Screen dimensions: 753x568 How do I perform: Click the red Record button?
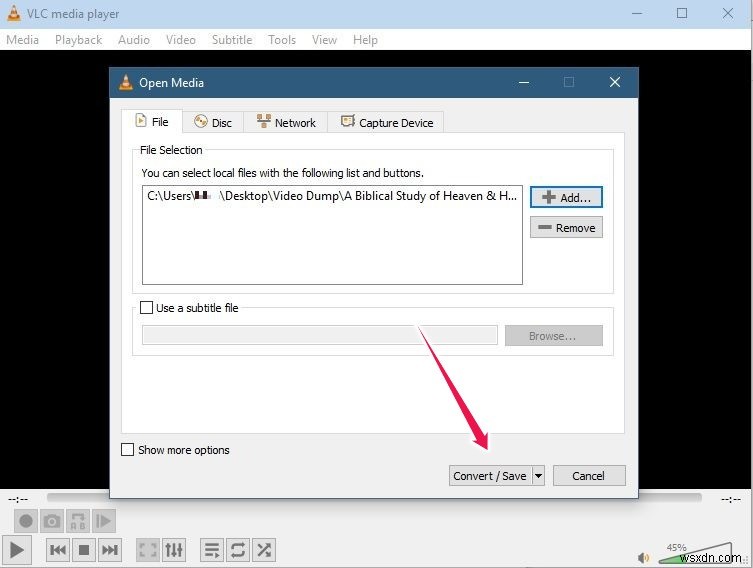[26, 521]
